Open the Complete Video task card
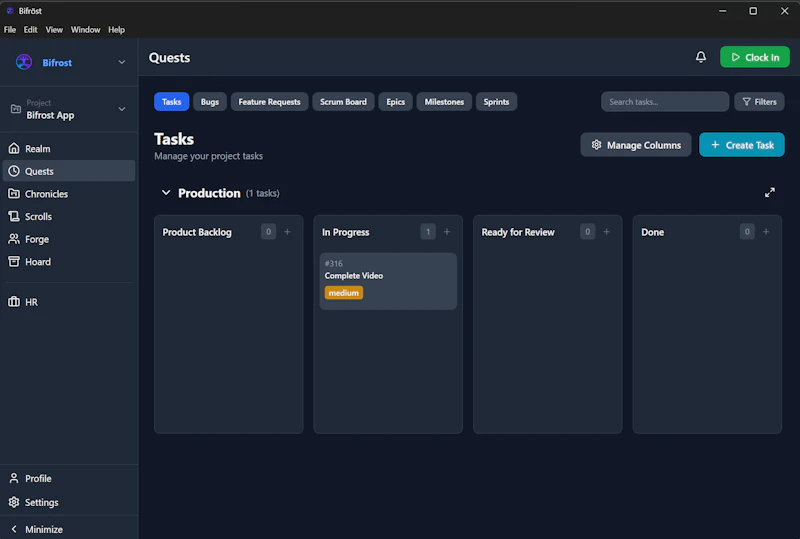 [388, 281]
